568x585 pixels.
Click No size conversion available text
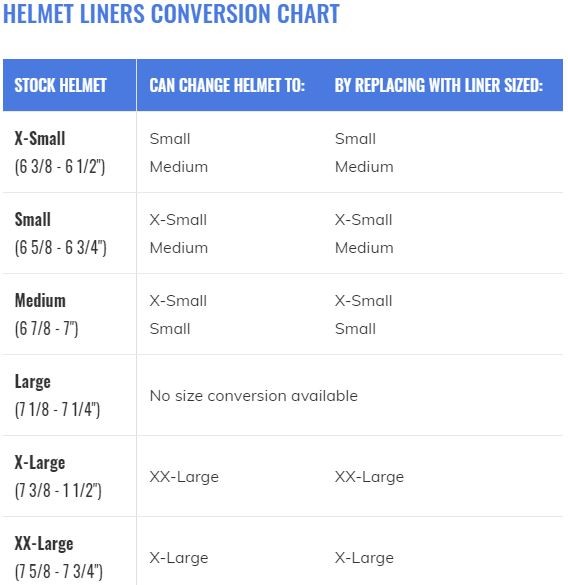point(253,395)
